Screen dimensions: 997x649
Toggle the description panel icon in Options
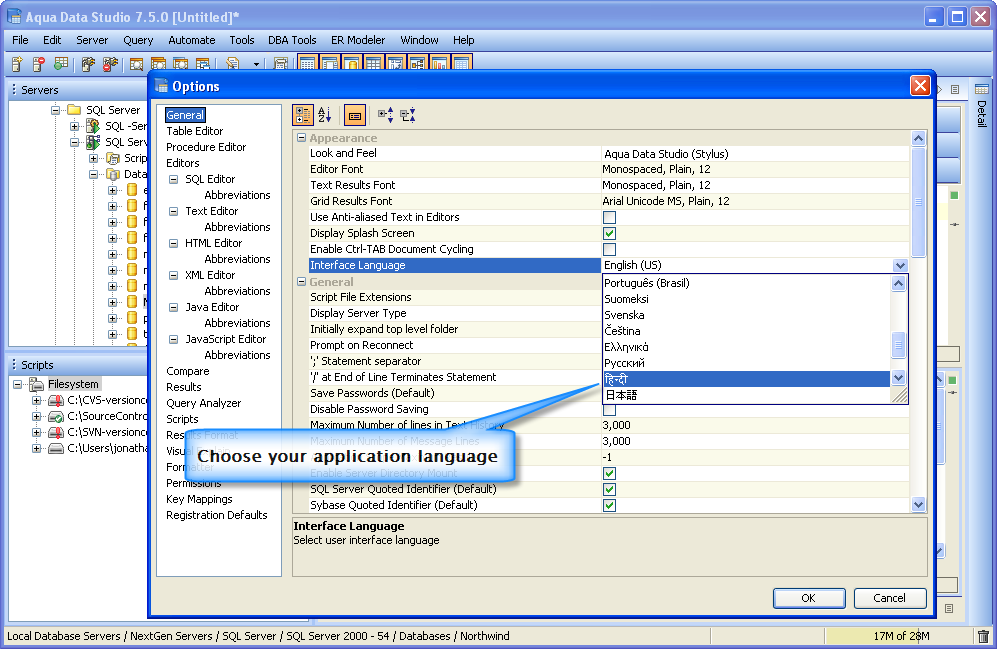point(355,115)
